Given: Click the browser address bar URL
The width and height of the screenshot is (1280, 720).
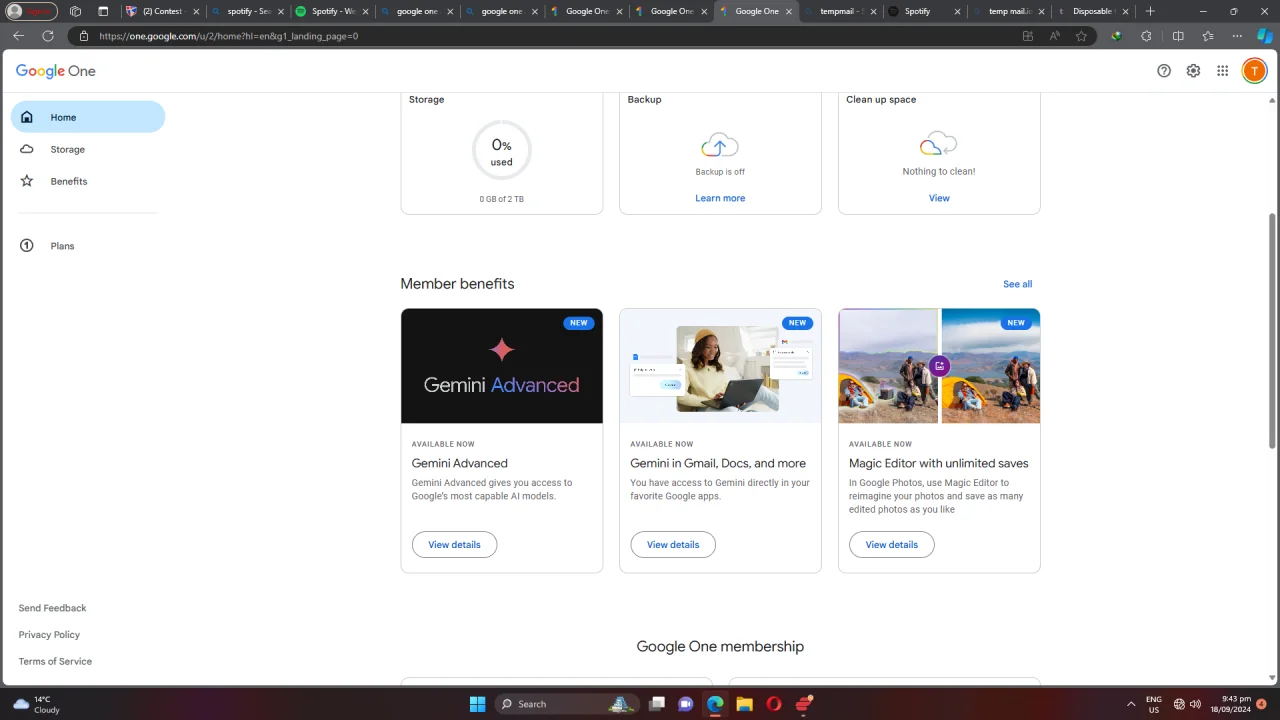Looking at the screenshot, I should pyautogui.click(x=229, y=36).
